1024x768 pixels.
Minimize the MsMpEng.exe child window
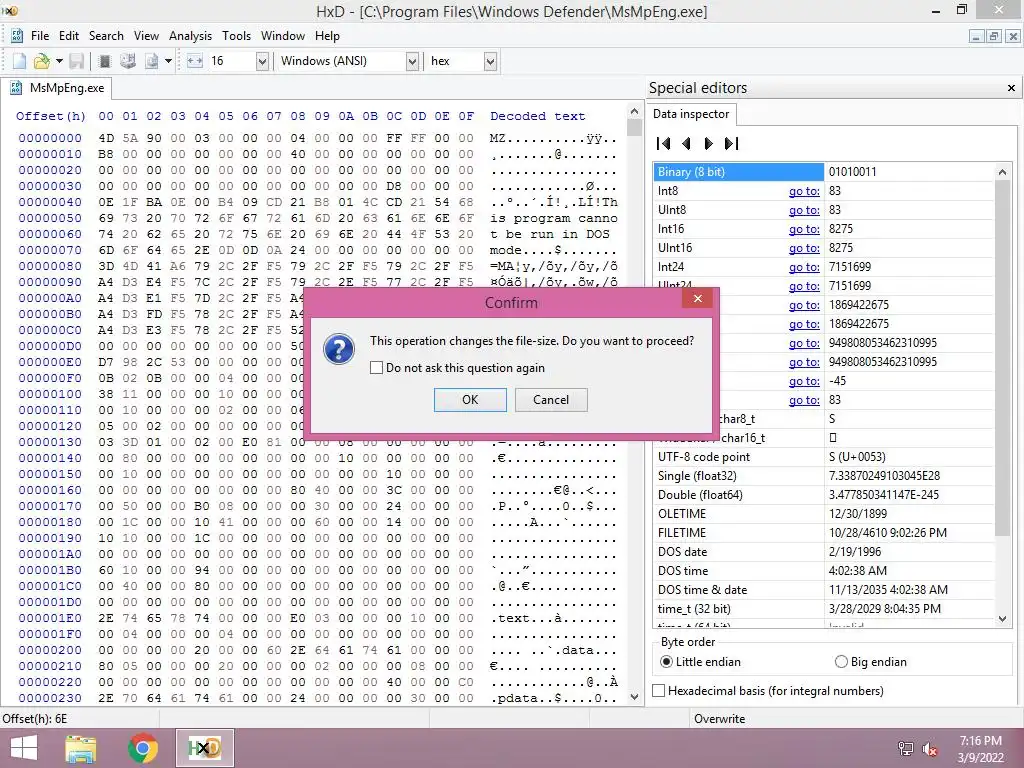click(x=976, y=36)
